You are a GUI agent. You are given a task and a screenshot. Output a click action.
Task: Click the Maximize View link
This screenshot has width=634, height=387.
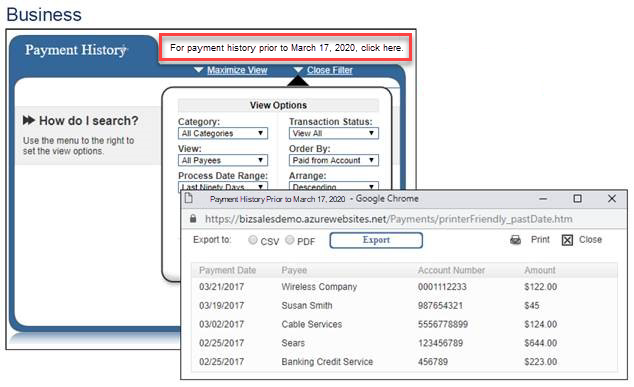[x=237, y=70]
